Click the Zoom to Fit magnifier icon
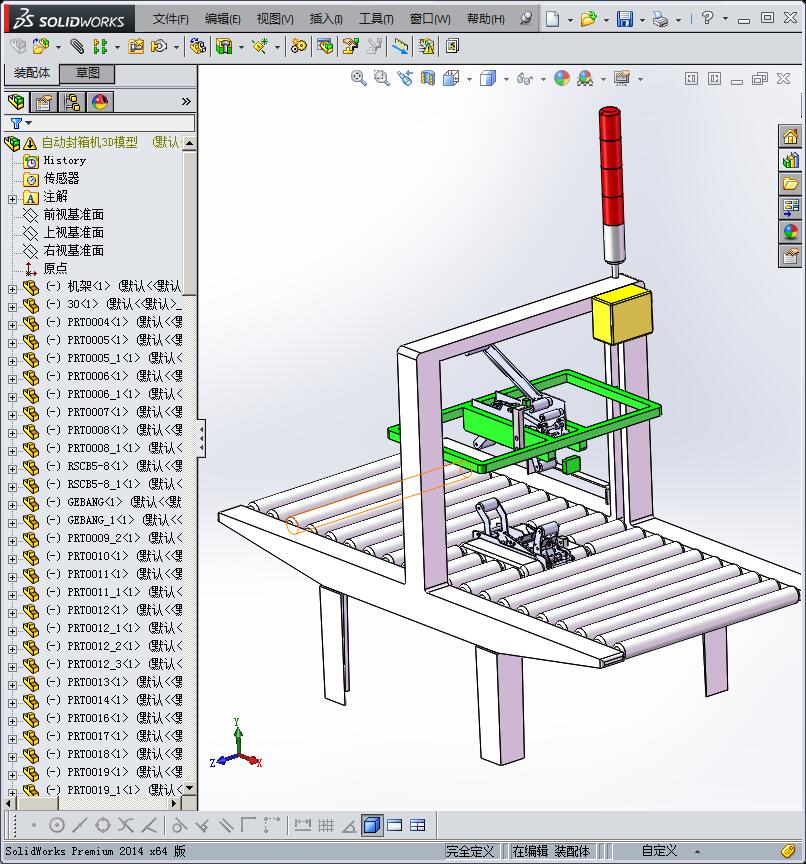The width and height of the screenshot is (806, 864). 359,78
